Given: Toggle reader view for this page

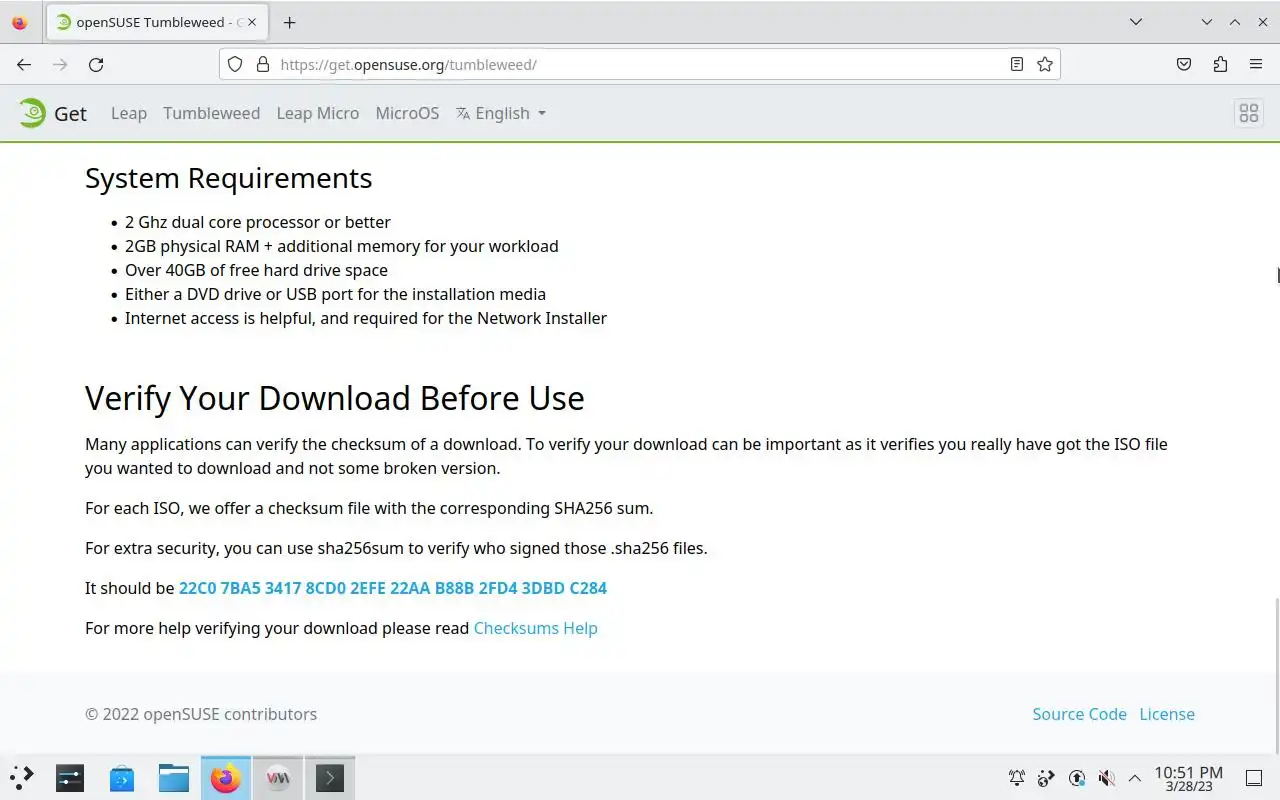Looking at the screenshot, I should 1017,64.
